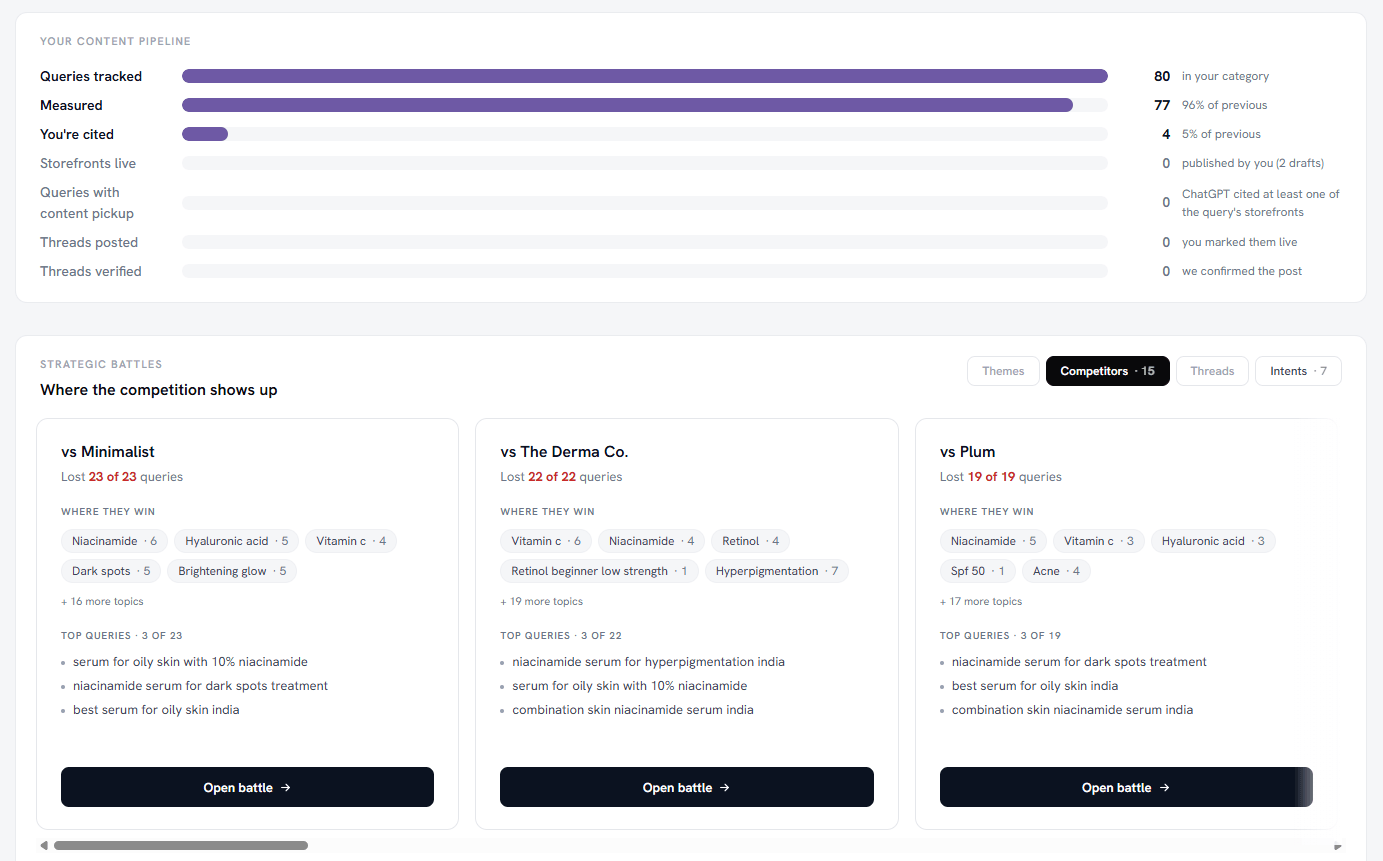Click the horizontal scrollbar thumb under the cards
Image resolution: width=1383 pixels, height=861 pixels.
[181, 846]
